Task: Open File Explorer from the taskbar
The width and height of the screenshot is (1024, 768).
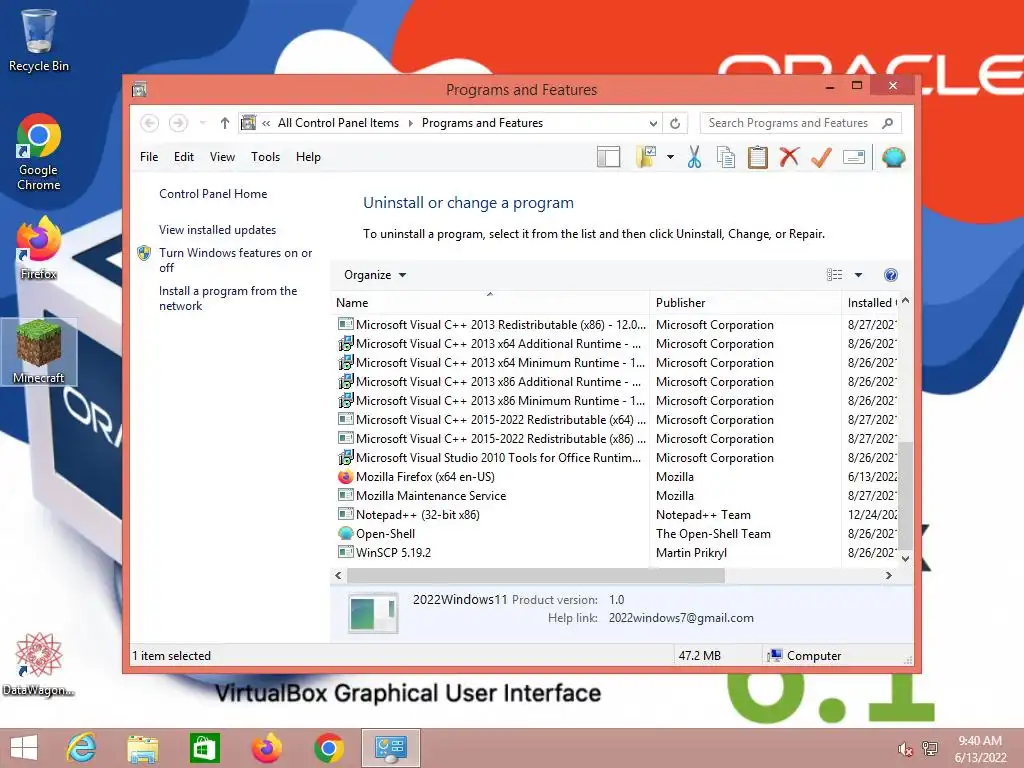Action: [143, 748]
